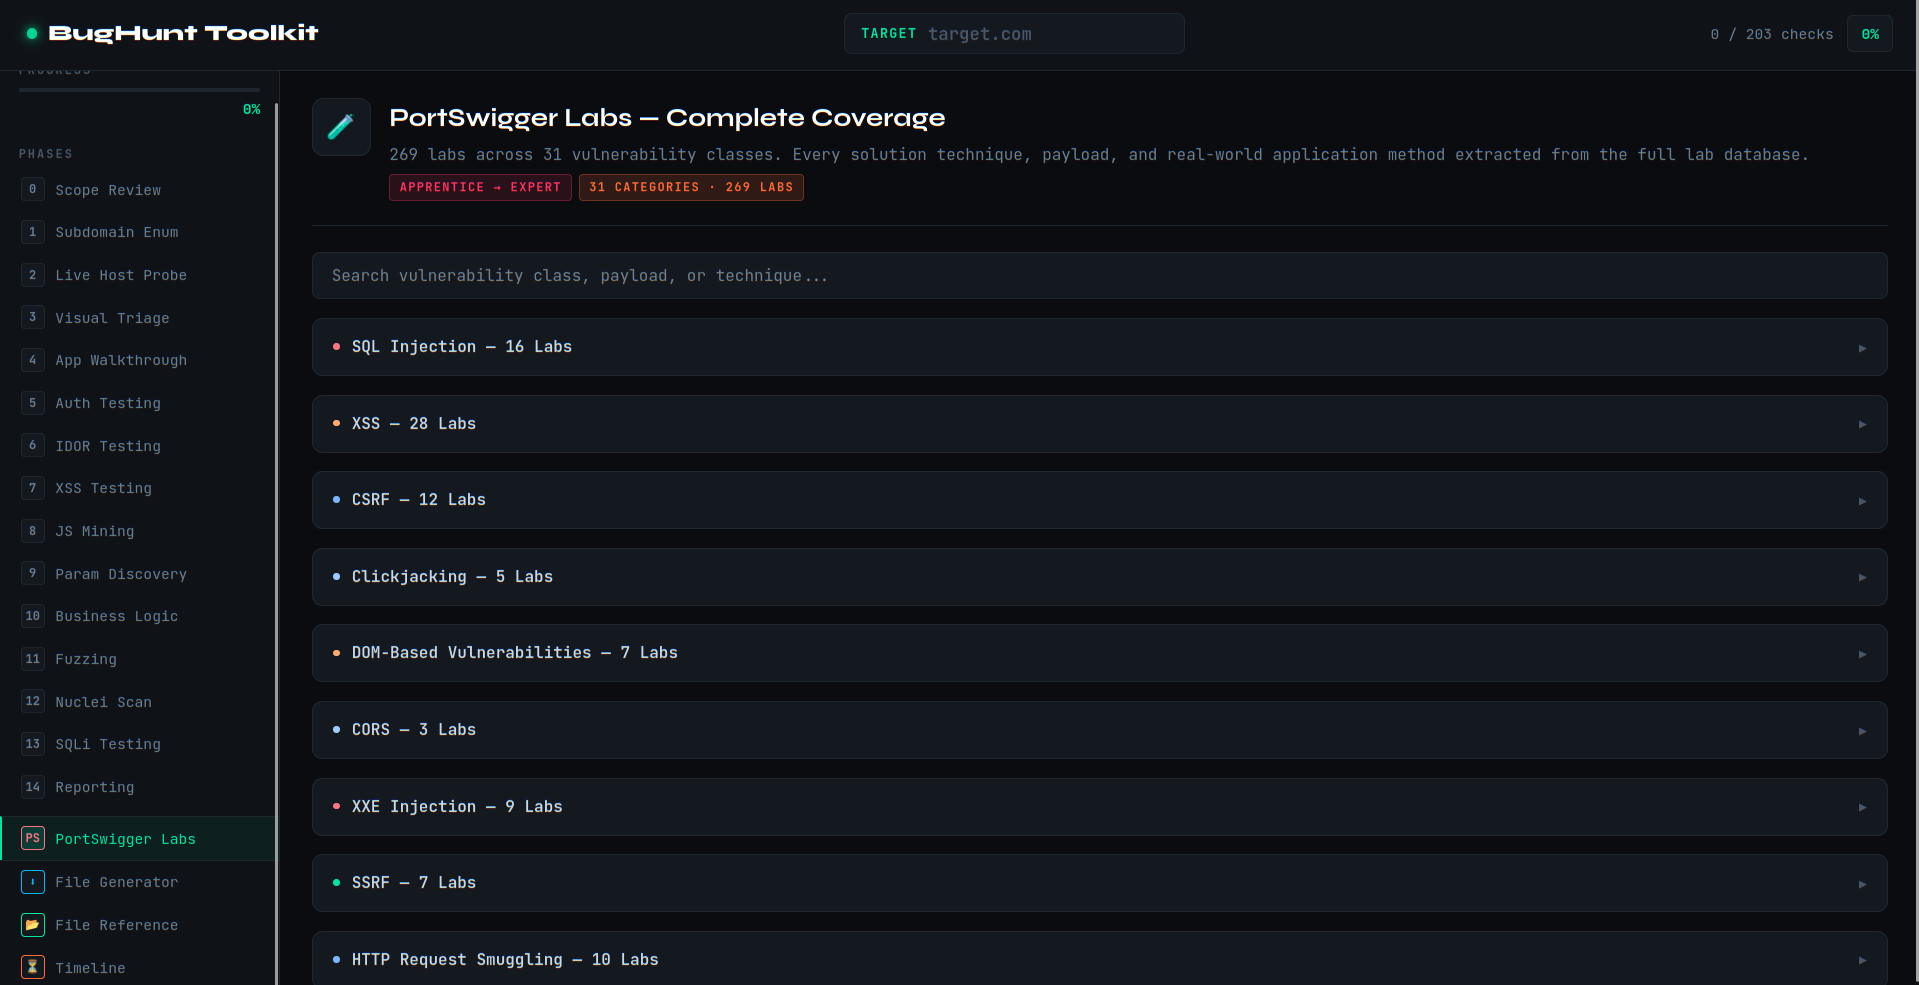Open the Scope Review phase
Screen dimensions: 1919x985
pyautogui.click(x=138, y=190)
